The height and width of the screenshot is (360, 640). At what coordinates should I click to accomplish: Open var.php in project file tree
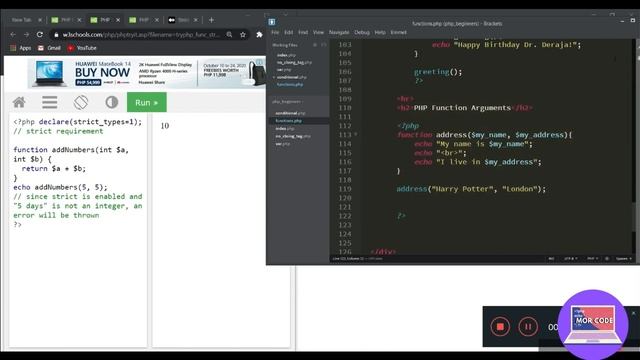[x=282, y=144]
